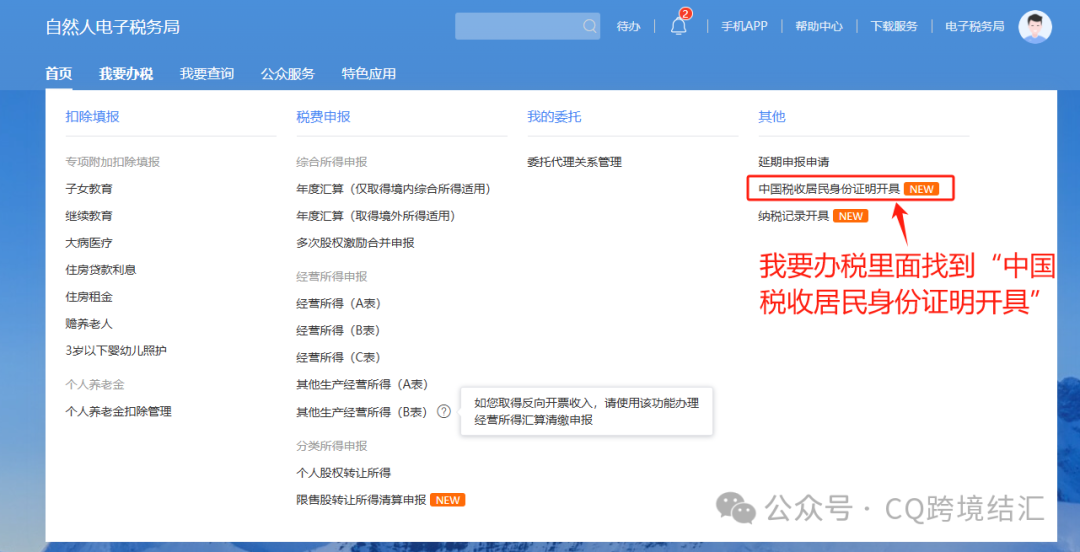Click the 自然人电子税务局 site title
This screenshot has height=552, width=1080.
coord(113,28)
